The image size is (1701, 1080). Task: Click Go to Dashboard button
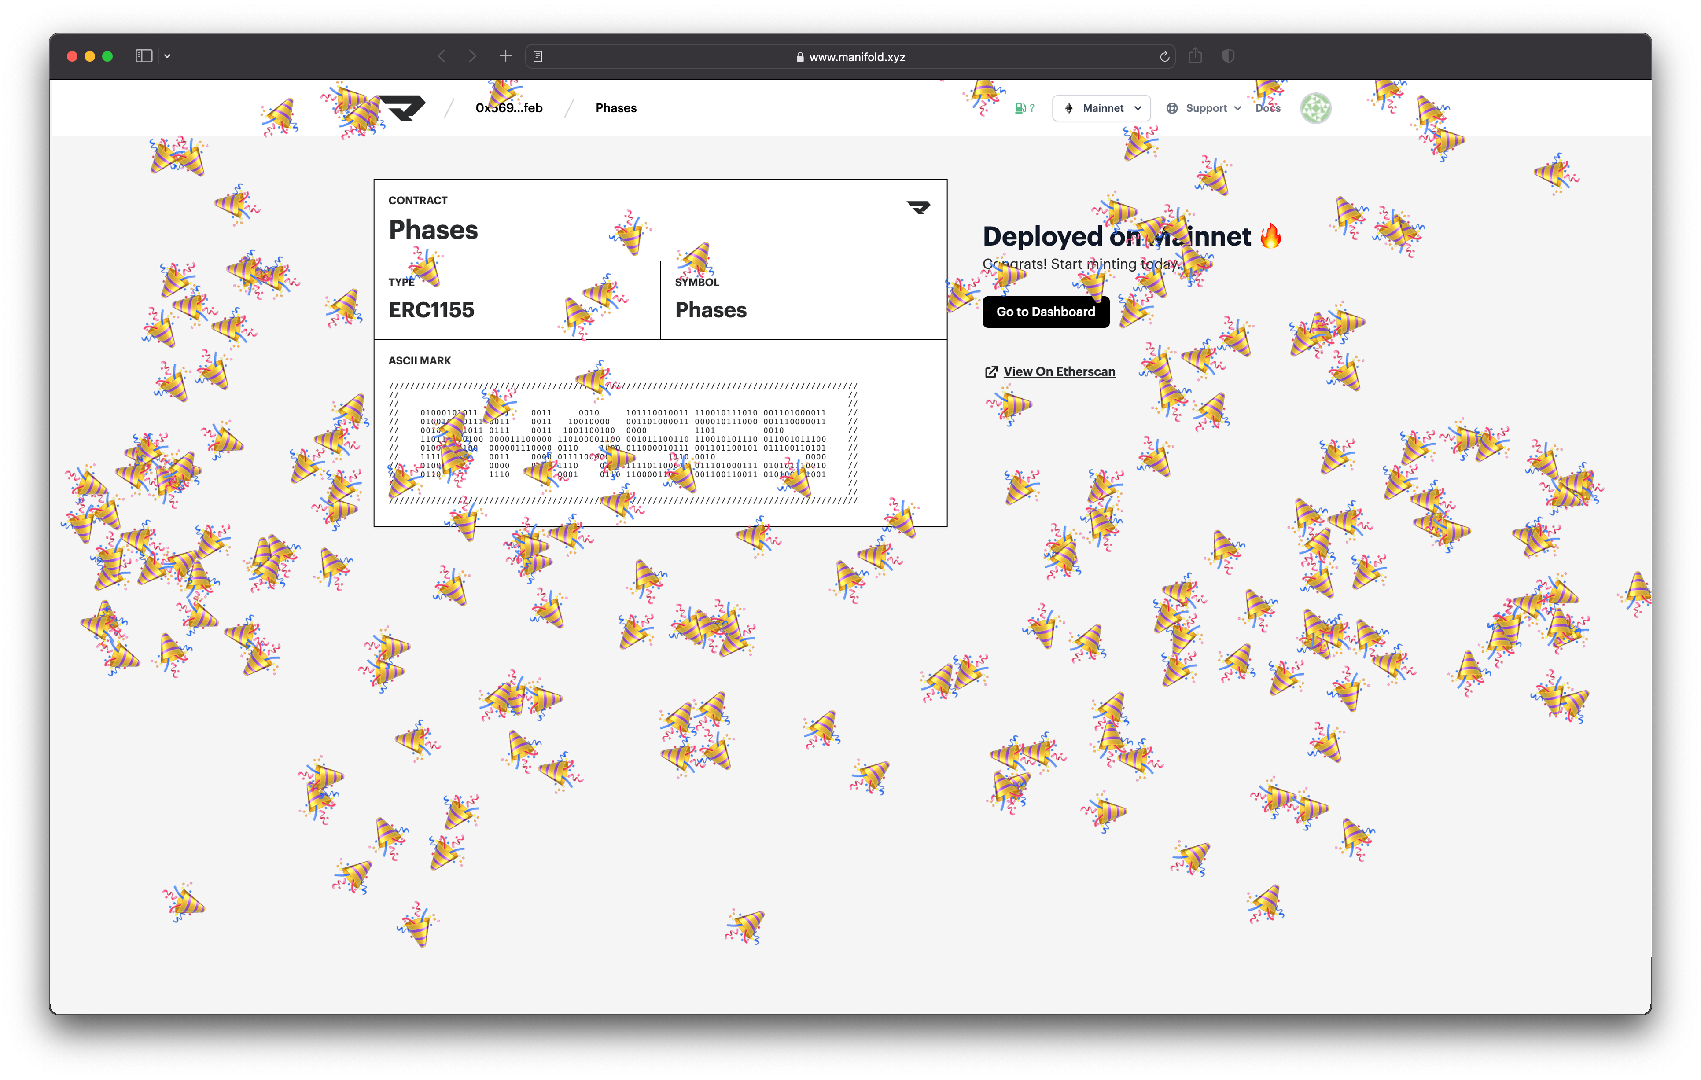[1046, 312]
